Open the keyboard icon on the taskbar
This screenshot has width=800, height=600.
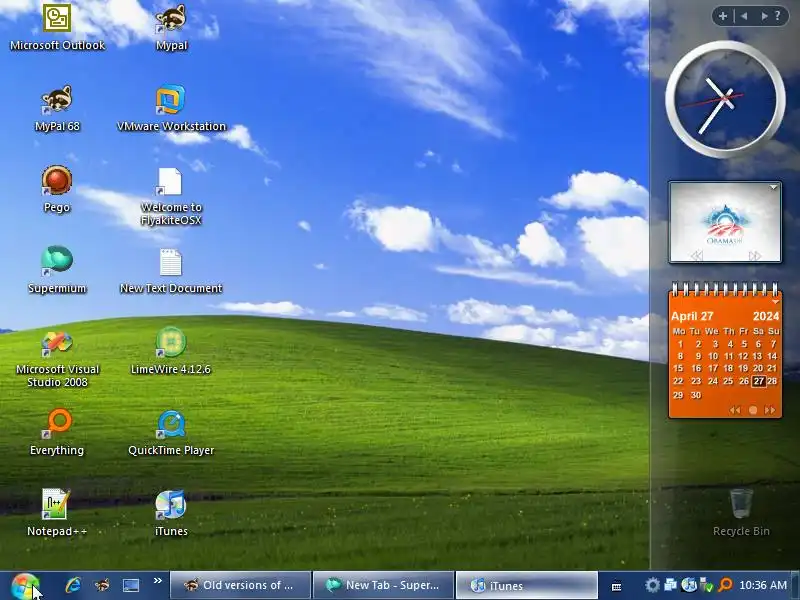616,587
